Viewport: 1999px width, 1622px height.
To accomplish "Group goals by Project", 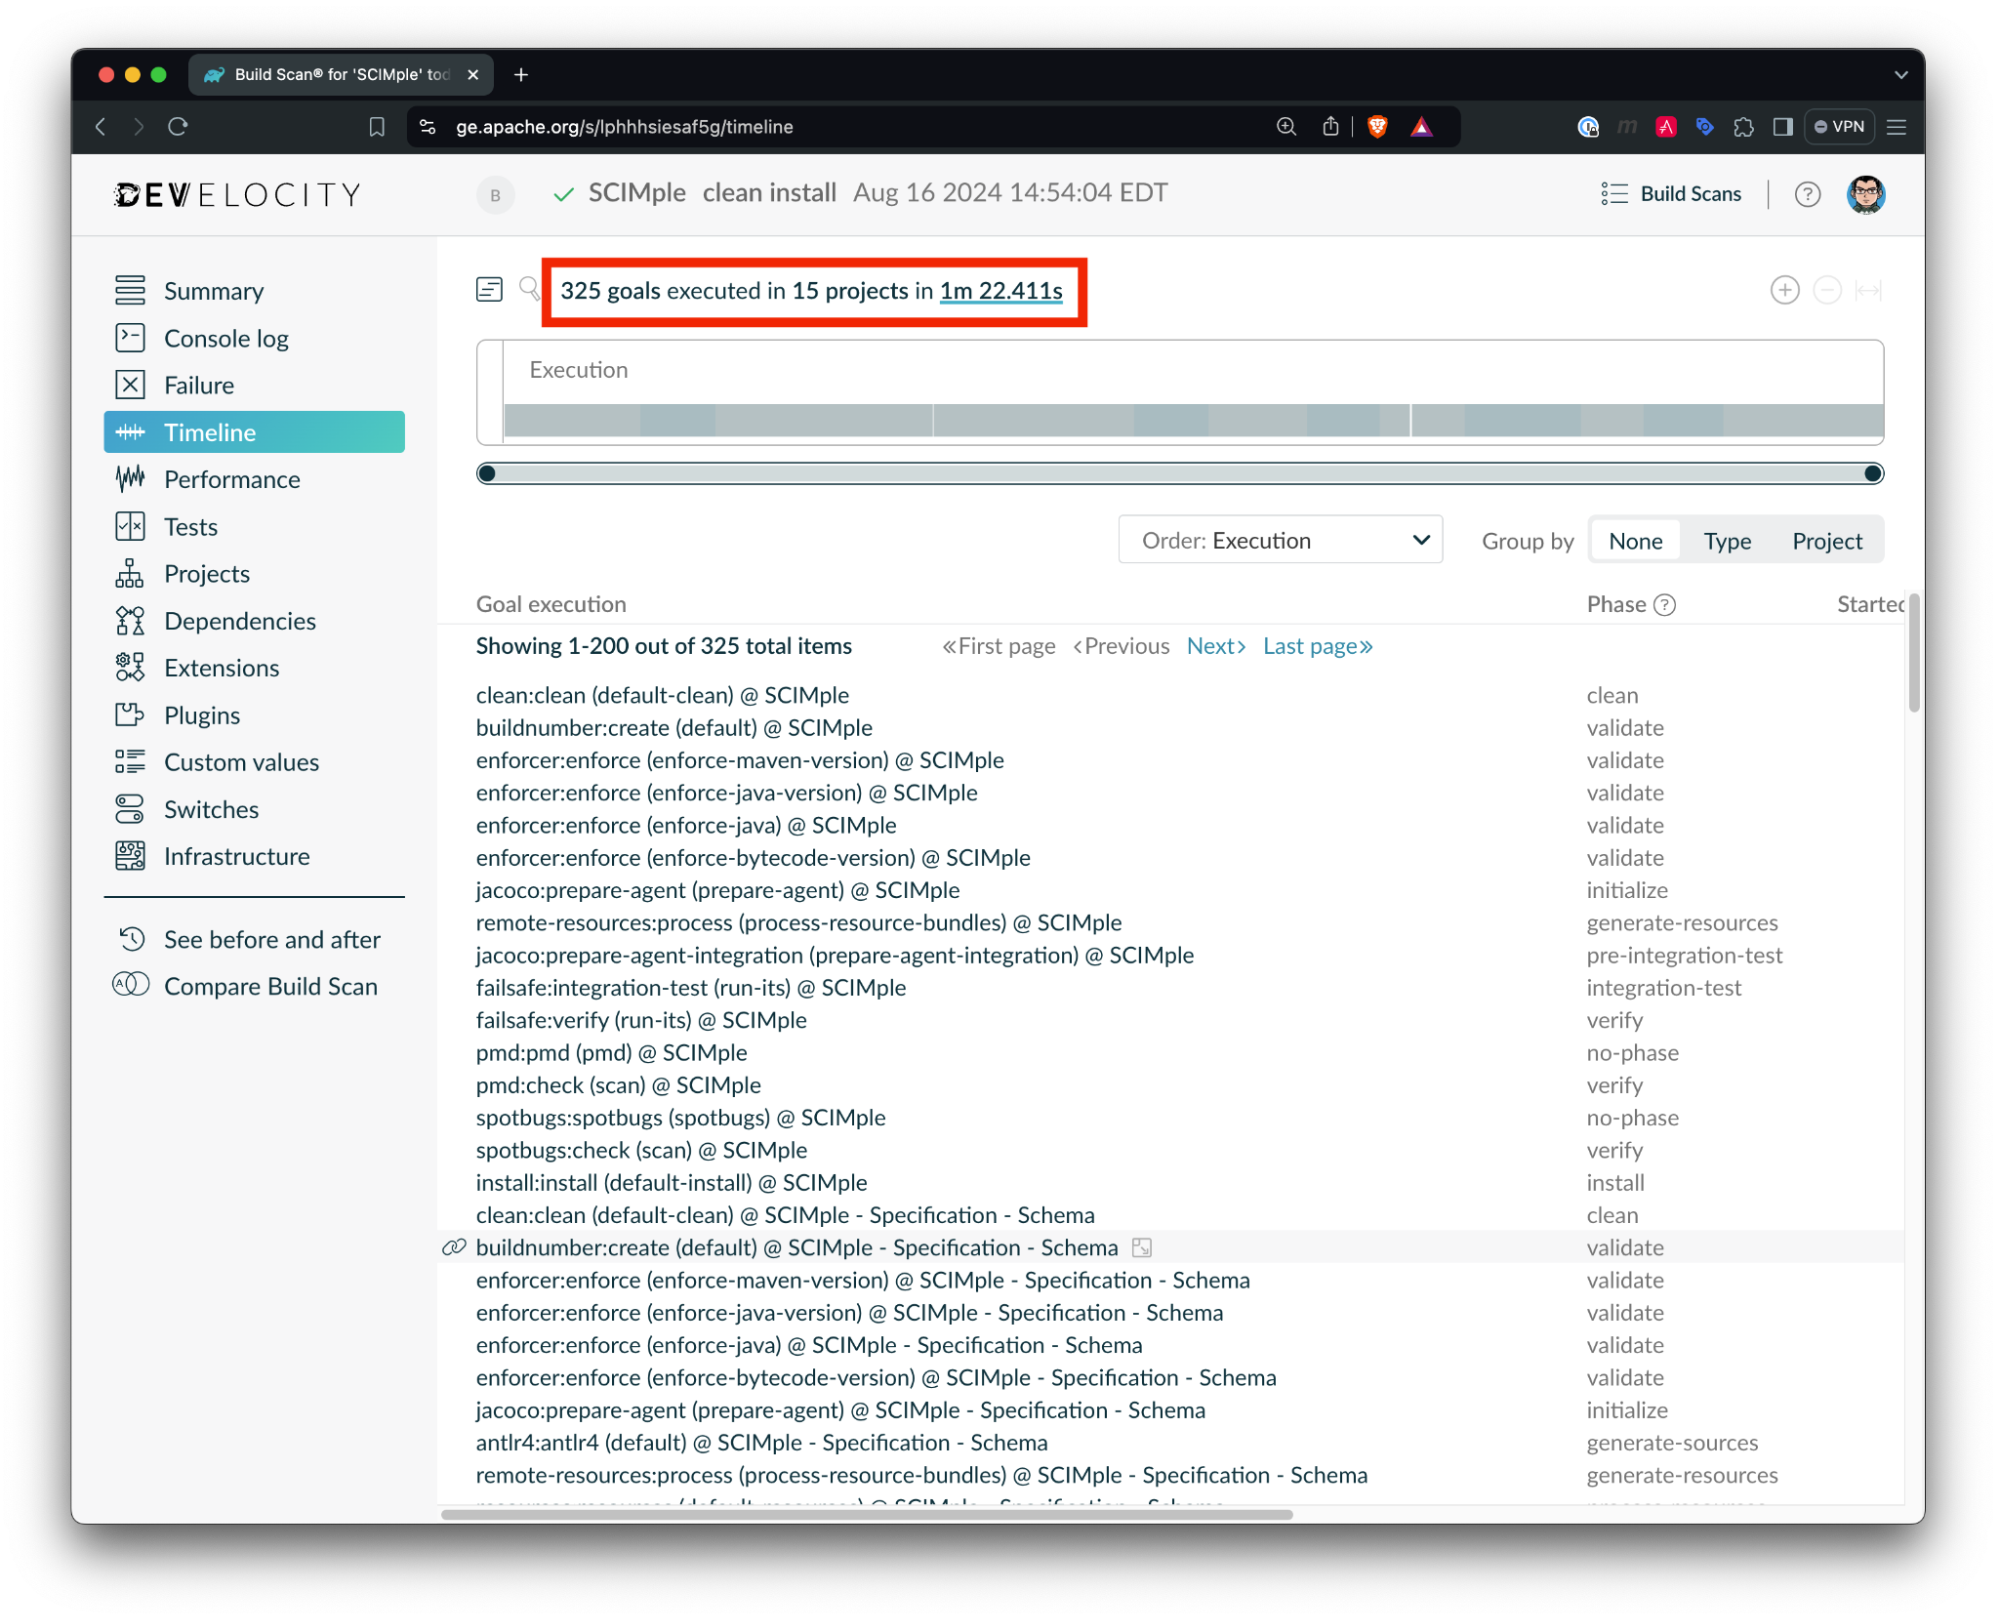I will click(1826, 540).
